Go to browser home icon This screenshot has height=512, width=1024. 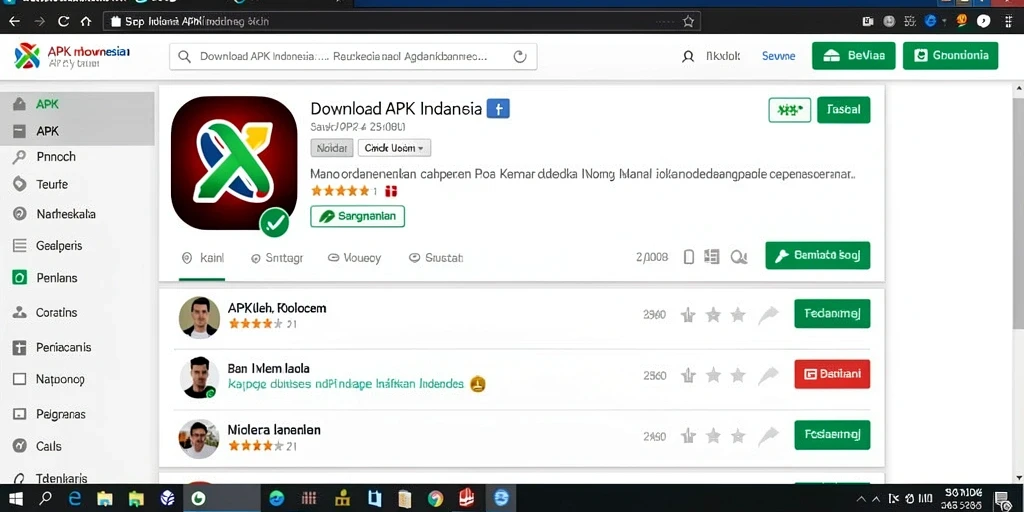point(86,22)
